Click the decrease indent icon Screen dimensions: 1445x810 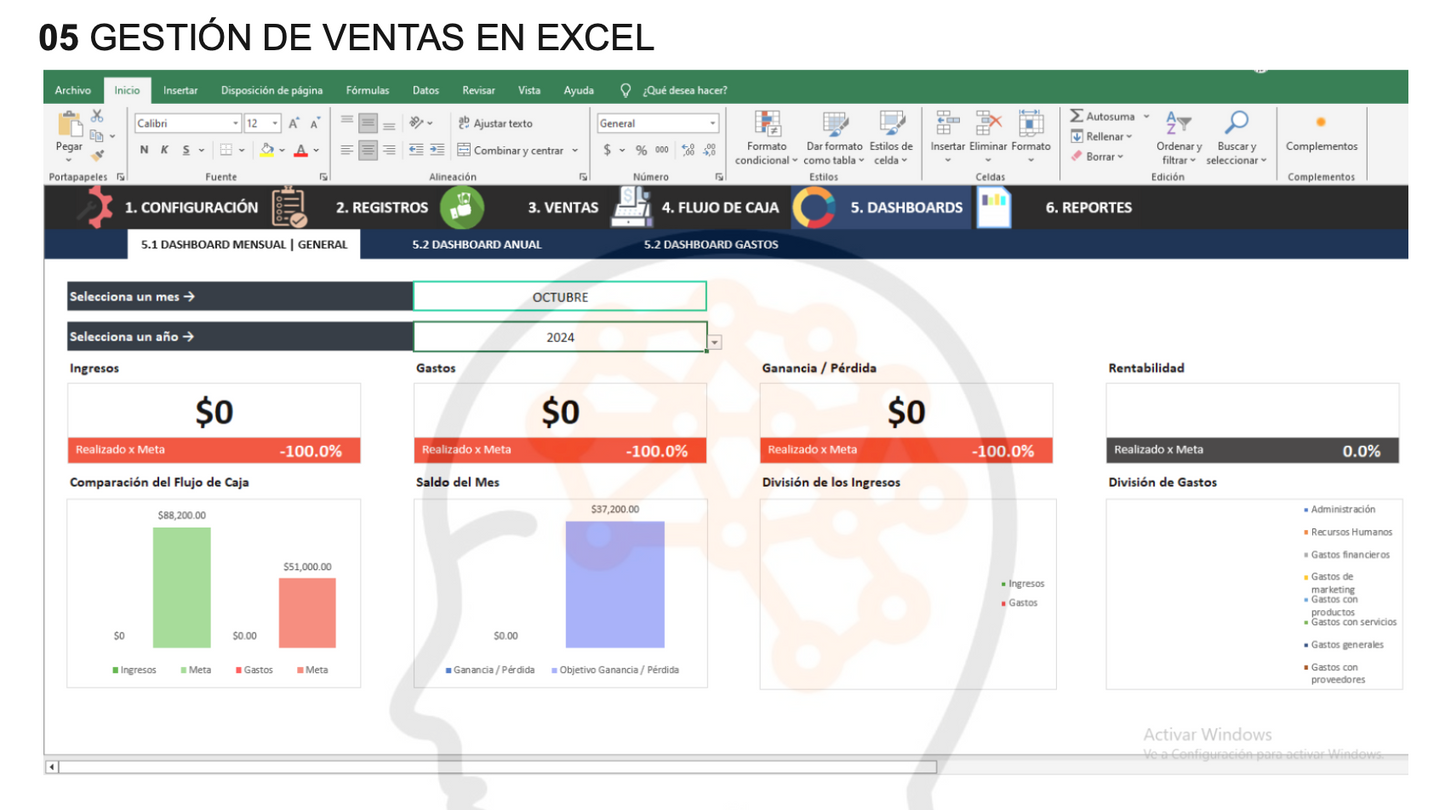(x=416, y=150)
